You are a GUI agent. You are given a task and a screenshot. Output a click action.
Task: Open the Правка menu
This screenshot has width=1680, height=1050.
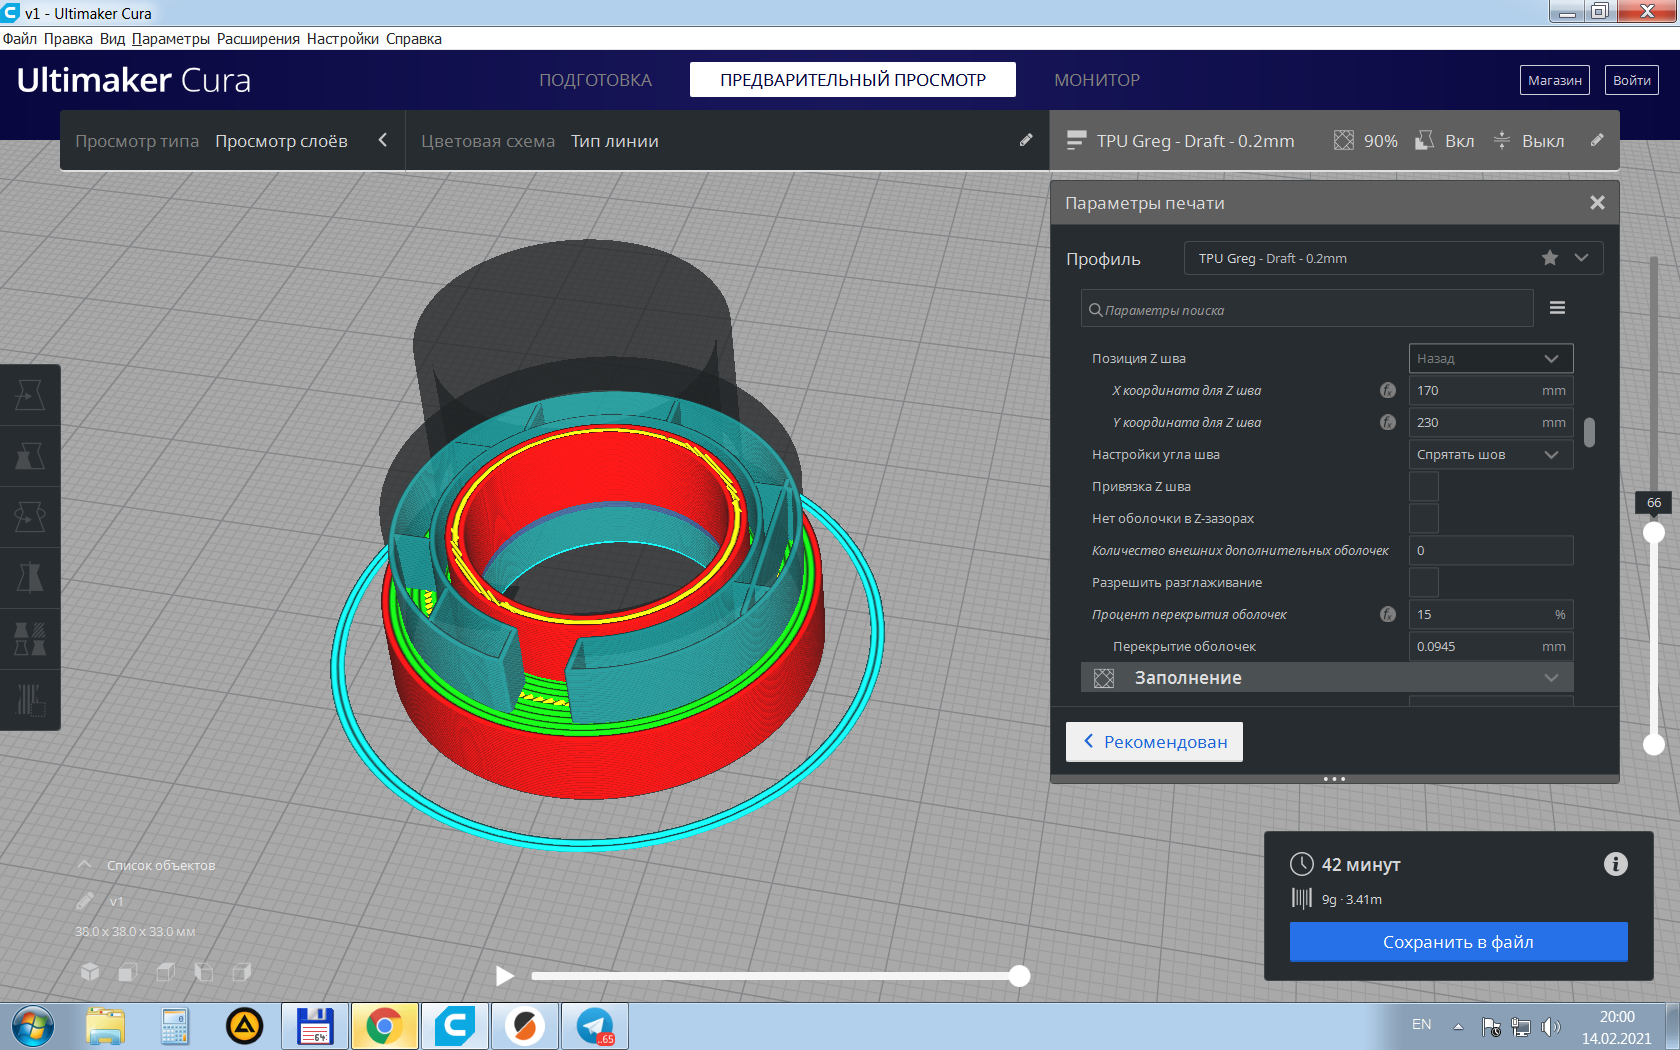[68, 39]
